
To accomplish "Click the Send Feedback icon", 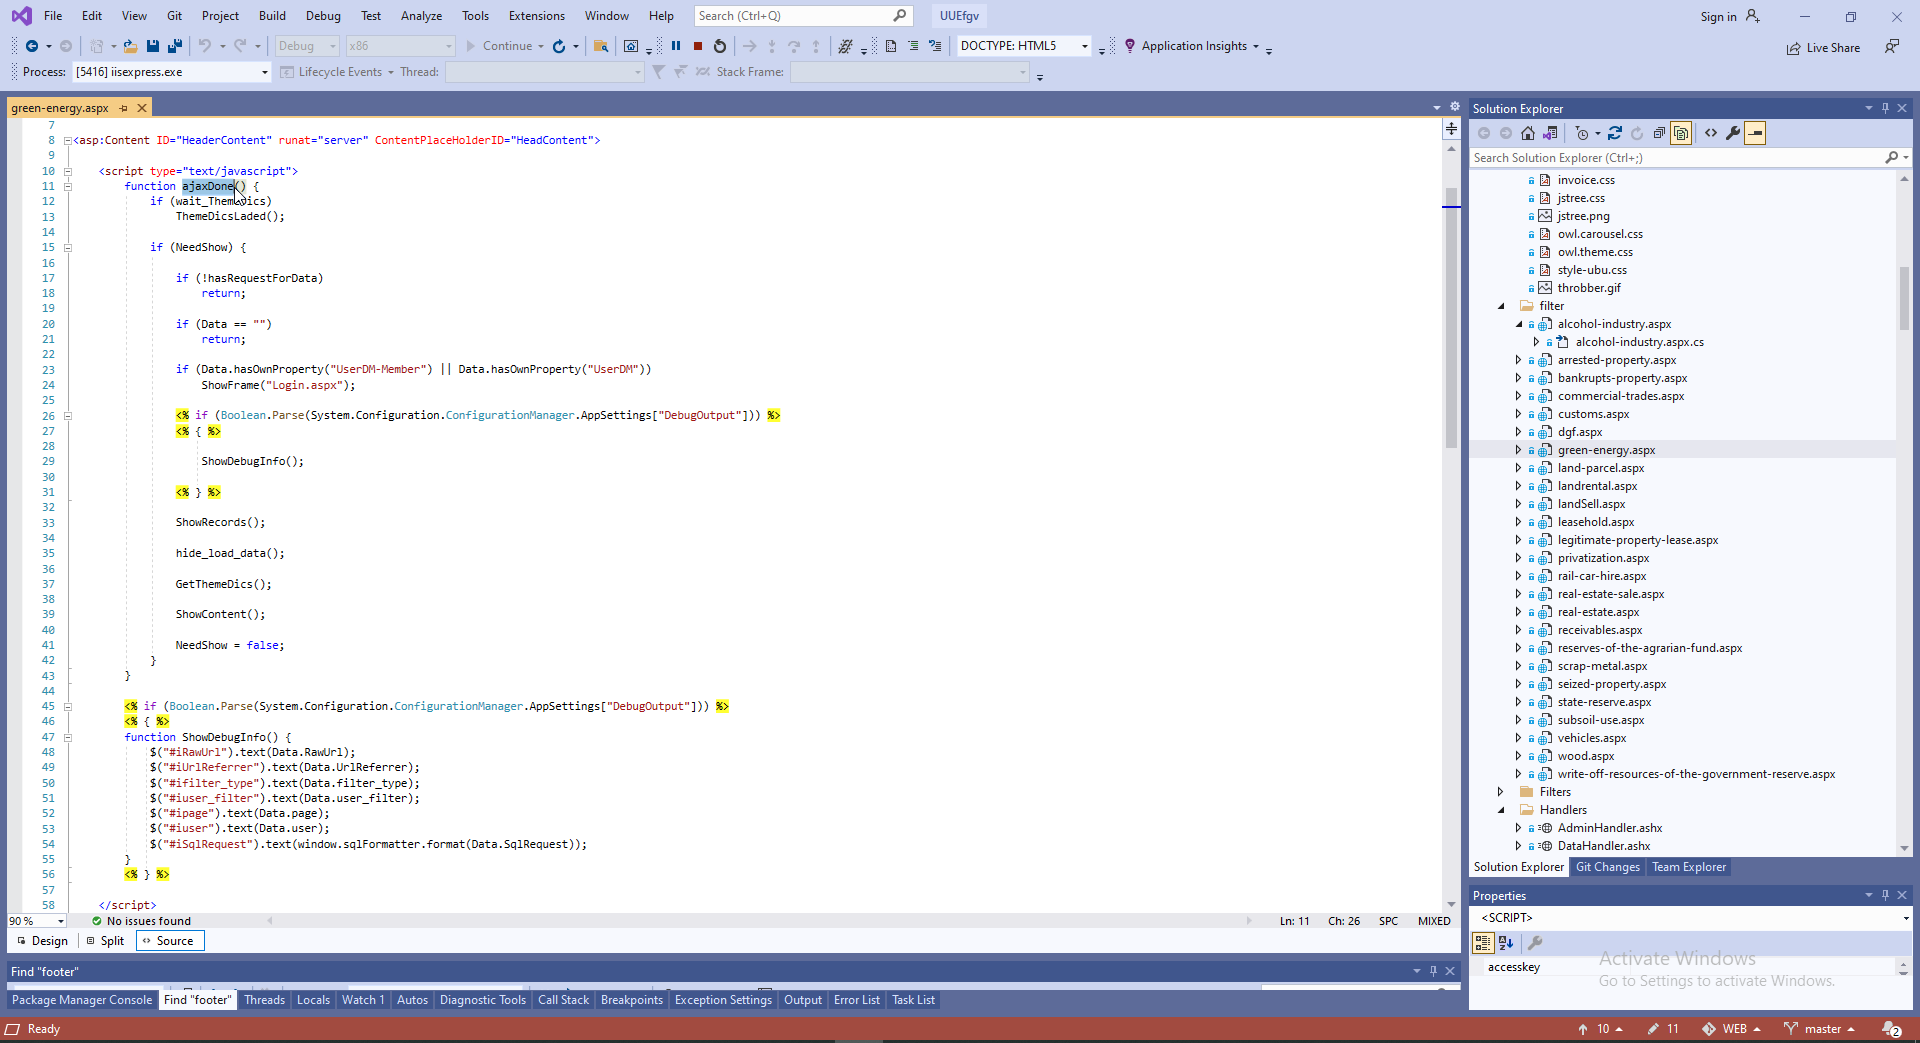I will coord(1891,47).
